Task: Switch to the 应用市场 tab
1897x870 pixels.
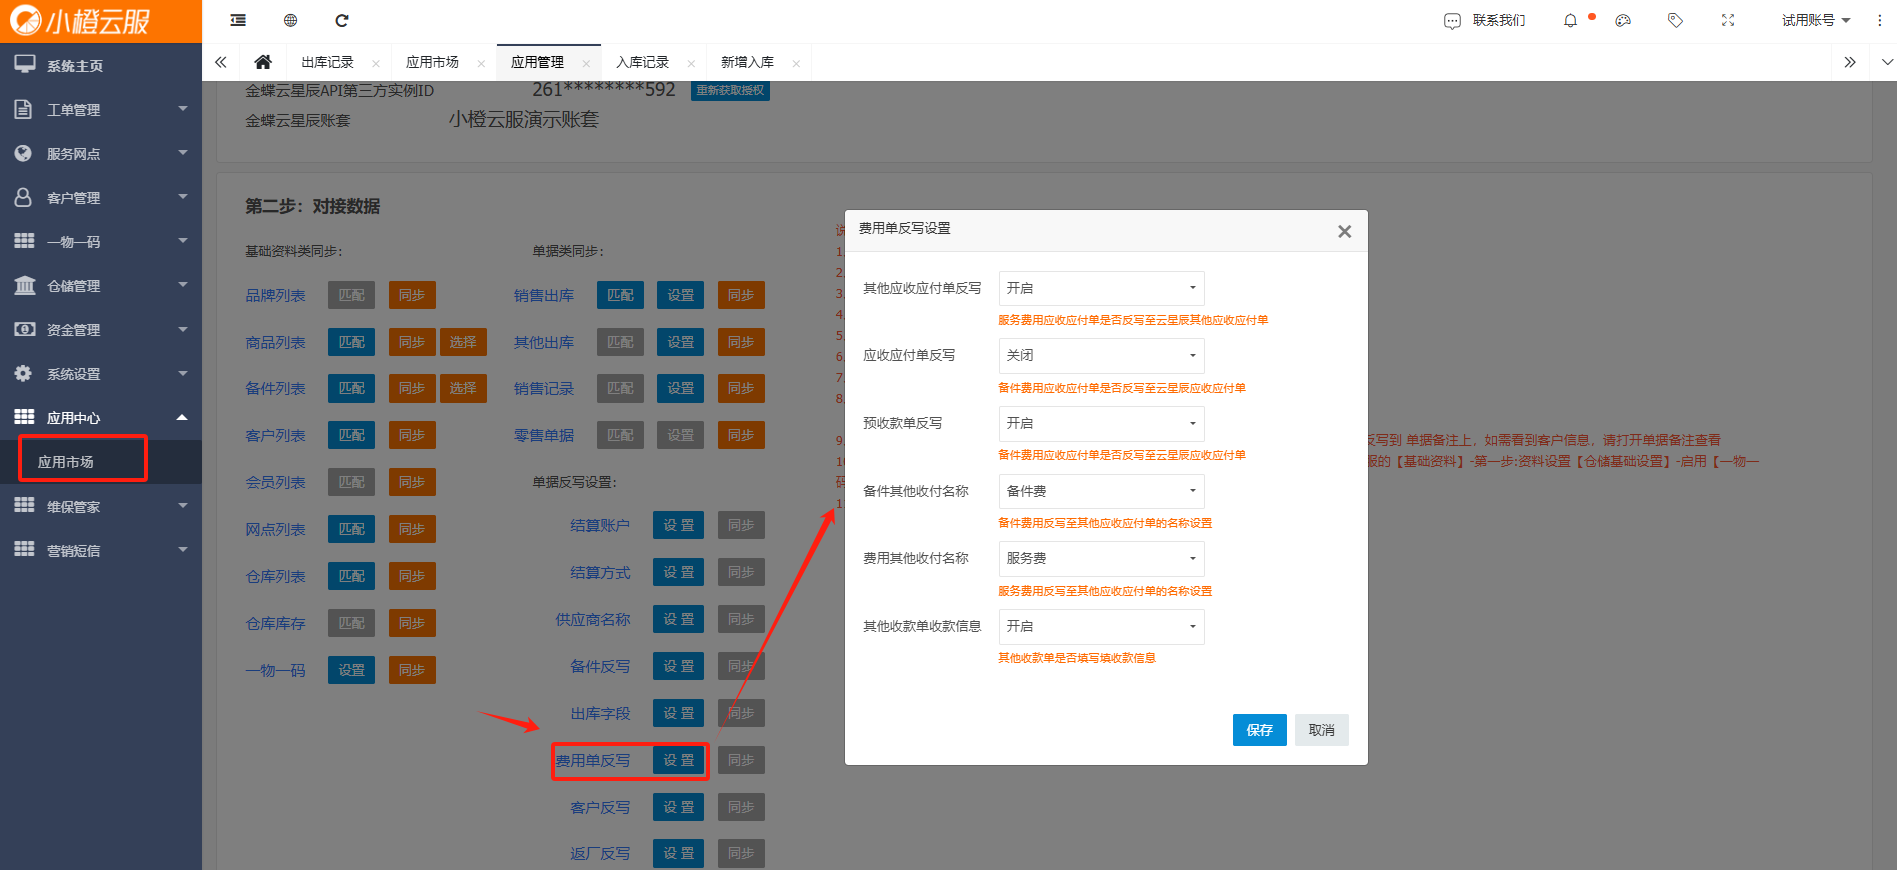Action: (432, 62)
